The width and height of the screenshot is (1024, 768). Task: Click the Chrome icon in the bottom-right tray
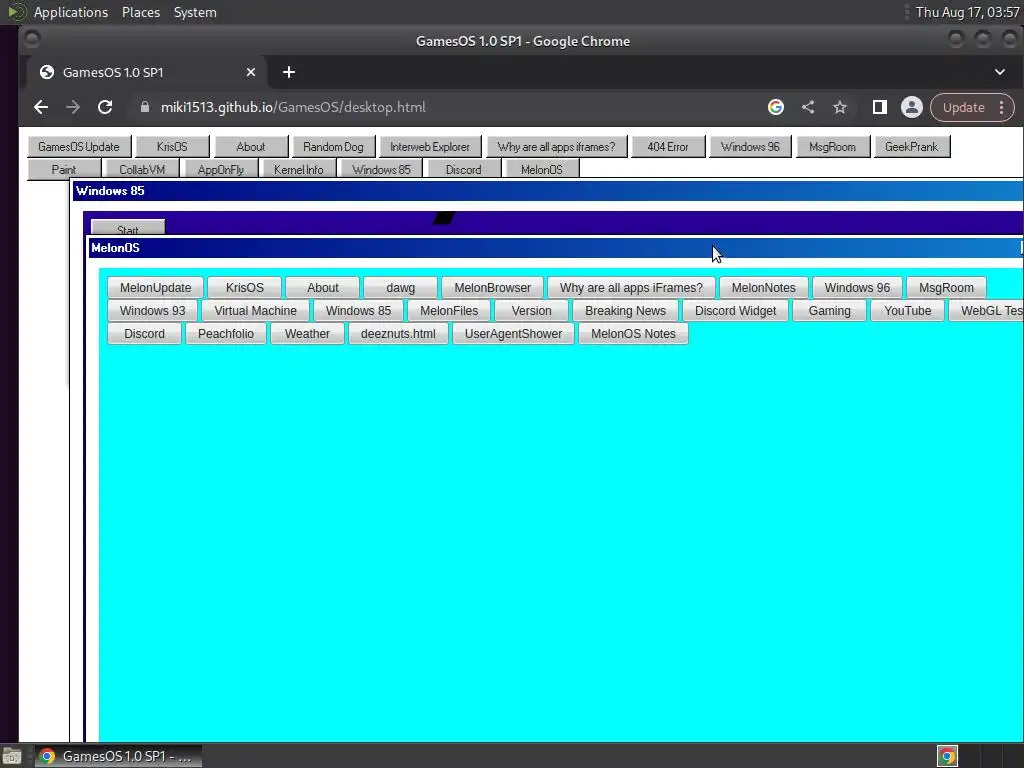point(948,756)
